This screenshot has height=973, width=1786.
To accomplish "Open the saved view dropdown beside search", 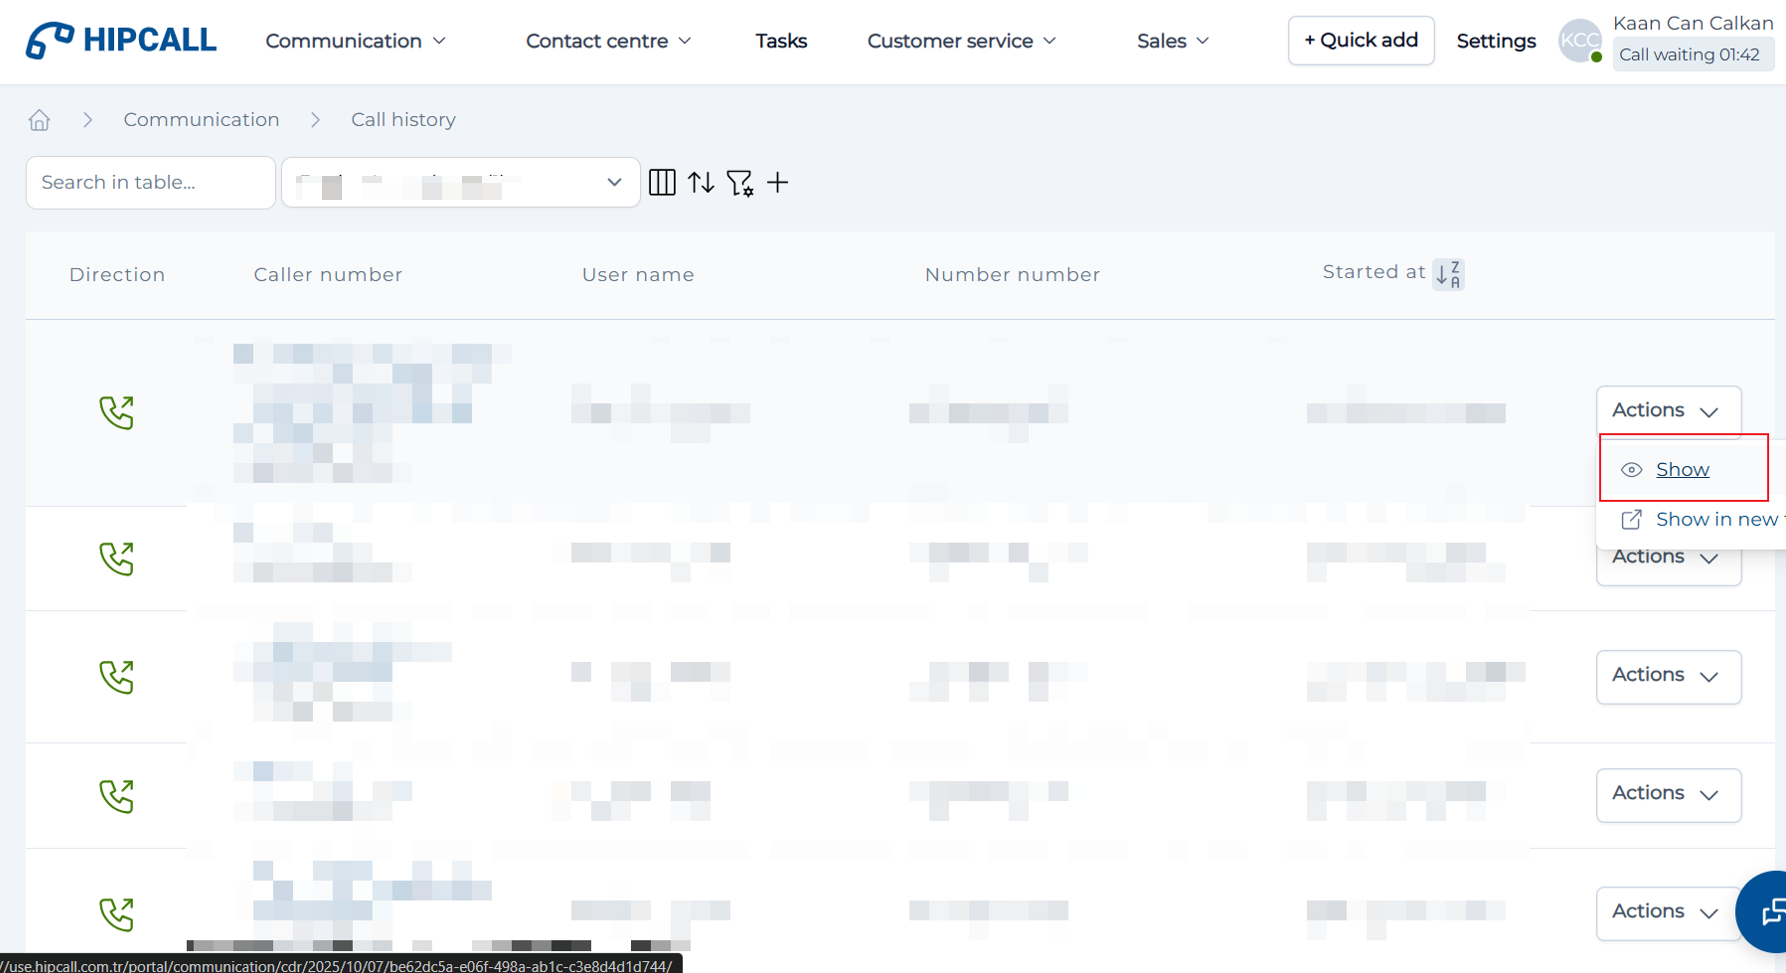I will coord(461,182).
